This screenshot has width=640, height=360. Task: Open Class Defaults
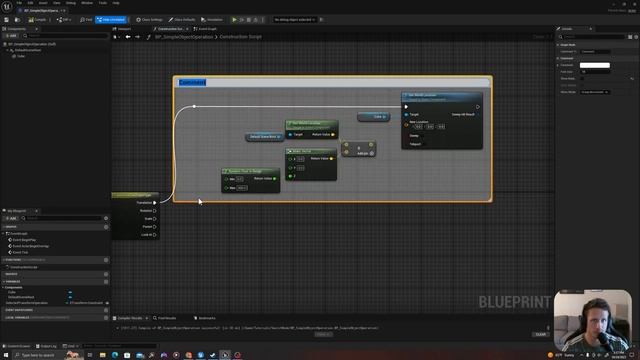pos(182,20)
